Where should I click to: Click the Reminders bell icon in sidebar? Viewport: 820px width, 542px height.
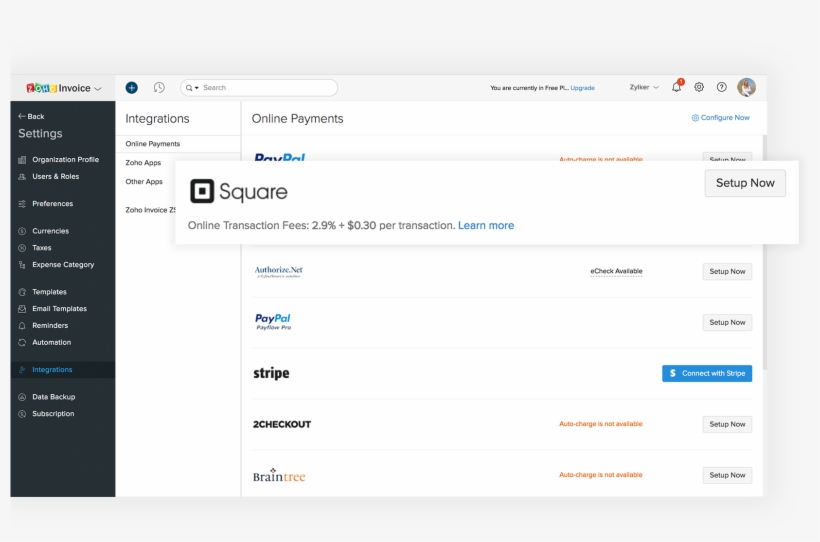22,325
